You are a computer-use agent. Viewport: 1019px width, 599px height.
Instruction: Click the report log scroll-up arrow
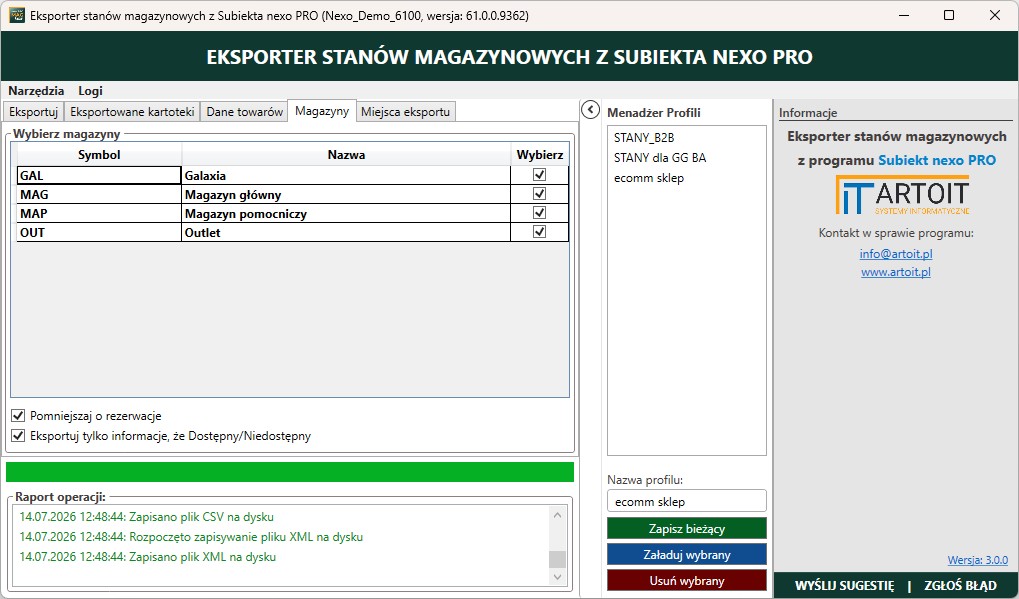[x=558, y=515]
